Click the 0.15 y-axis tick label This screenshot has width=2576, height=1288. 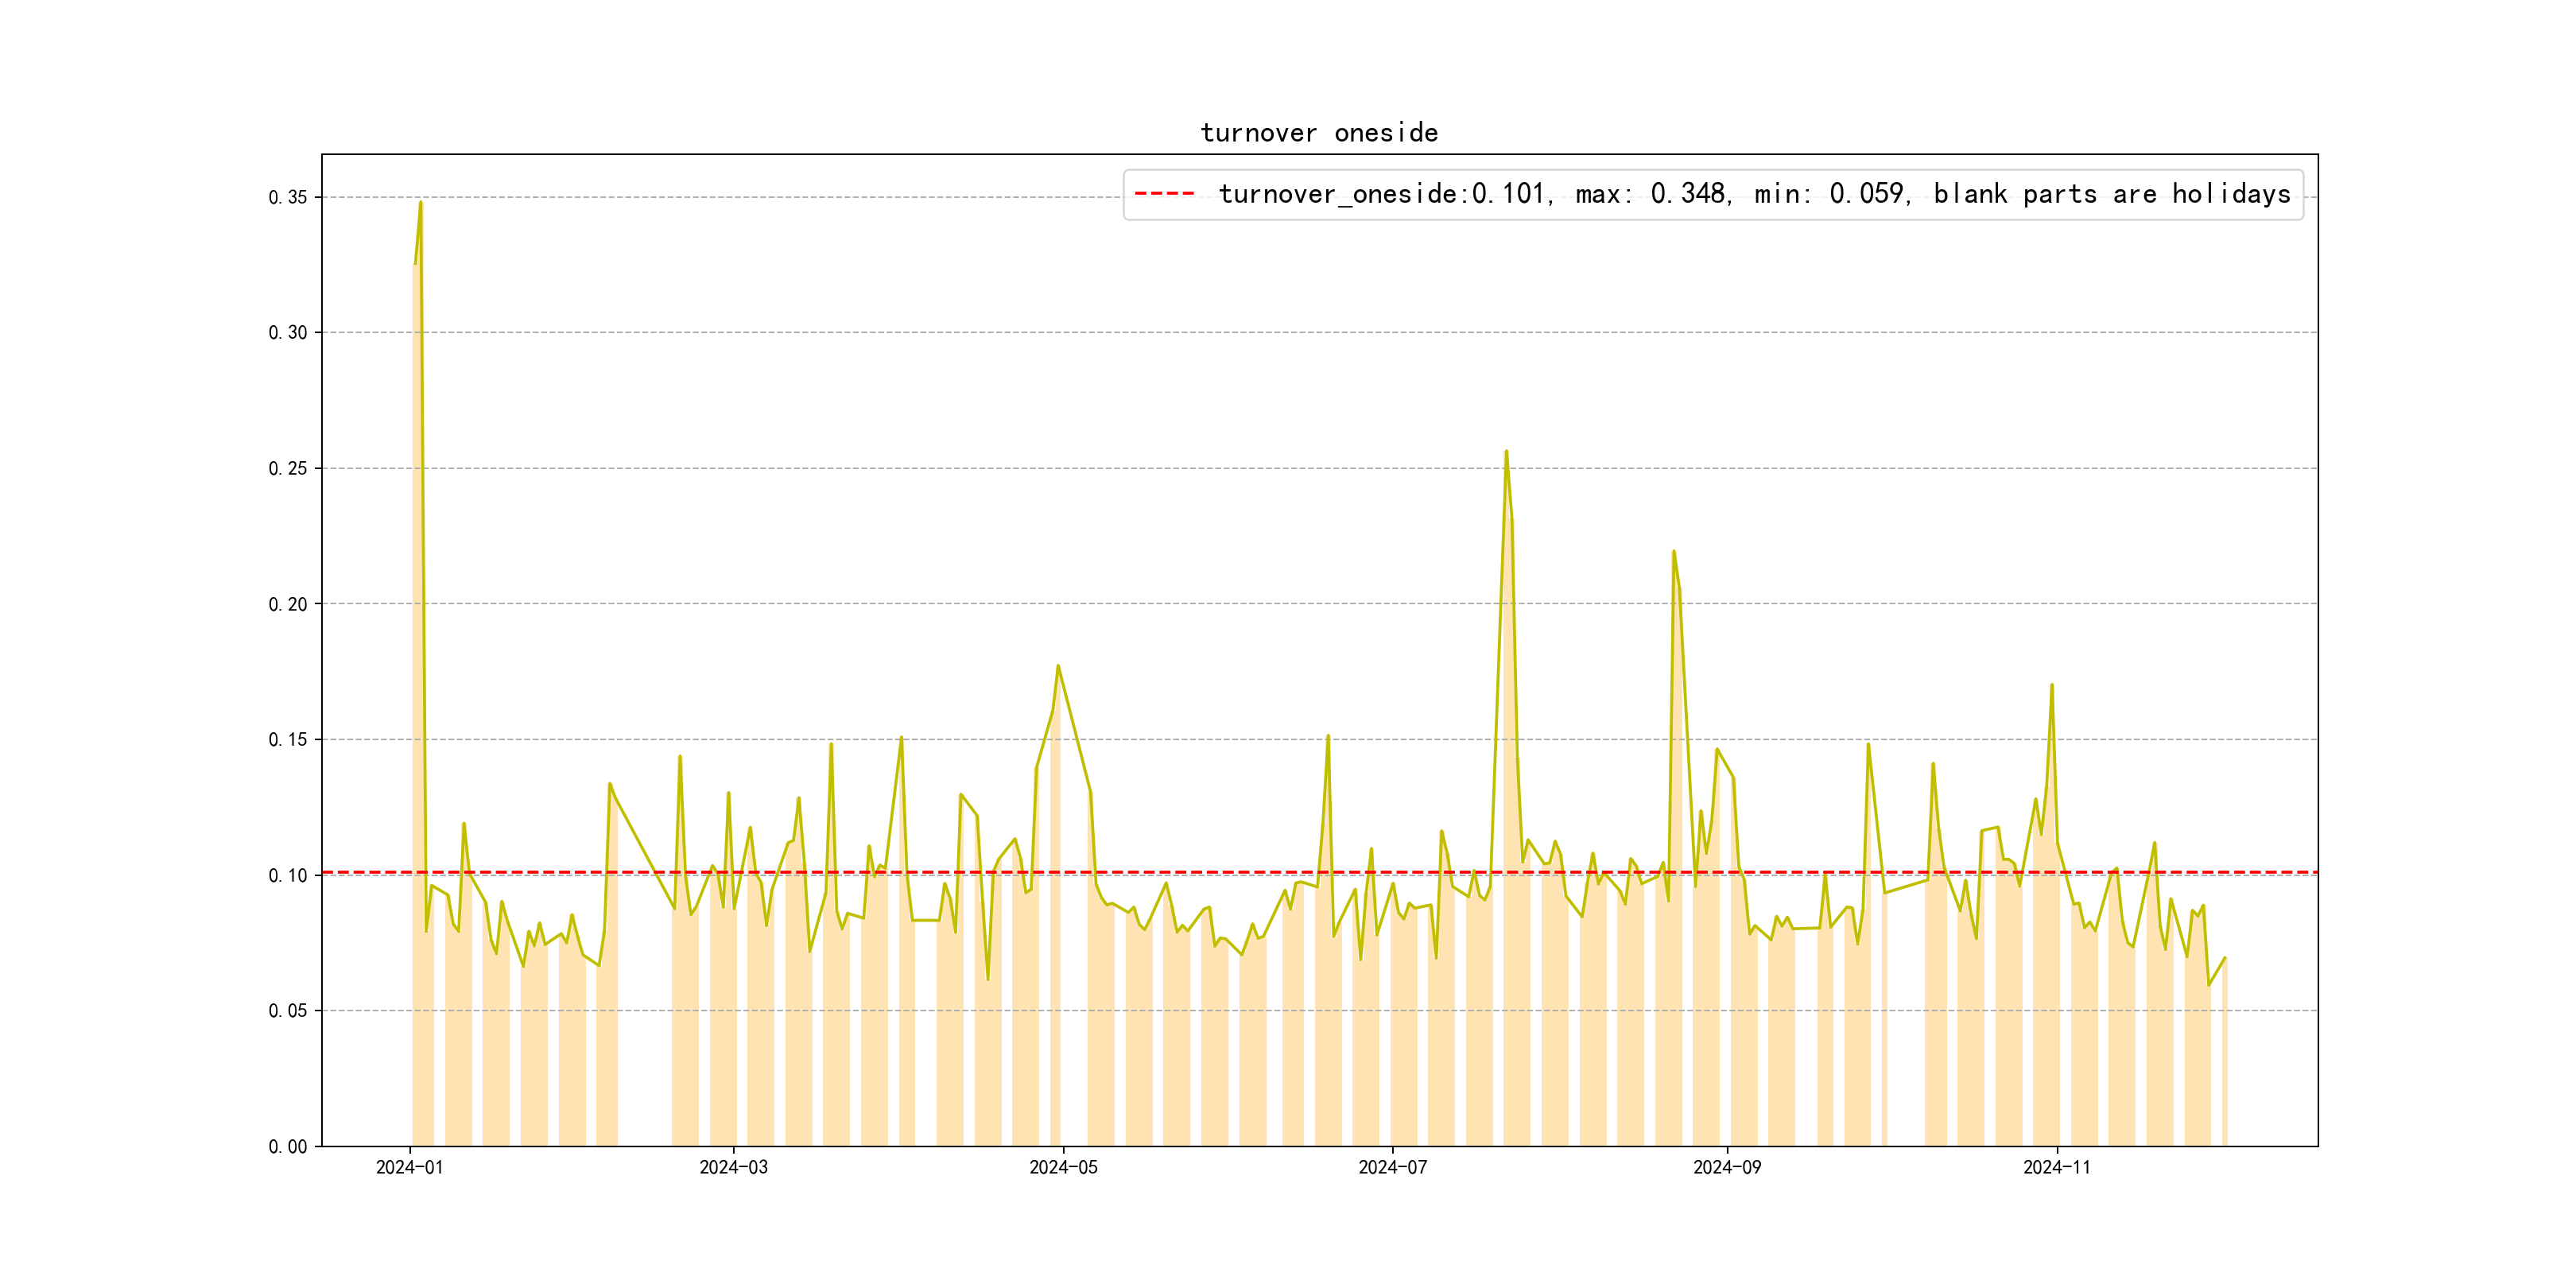click(288, 740)
